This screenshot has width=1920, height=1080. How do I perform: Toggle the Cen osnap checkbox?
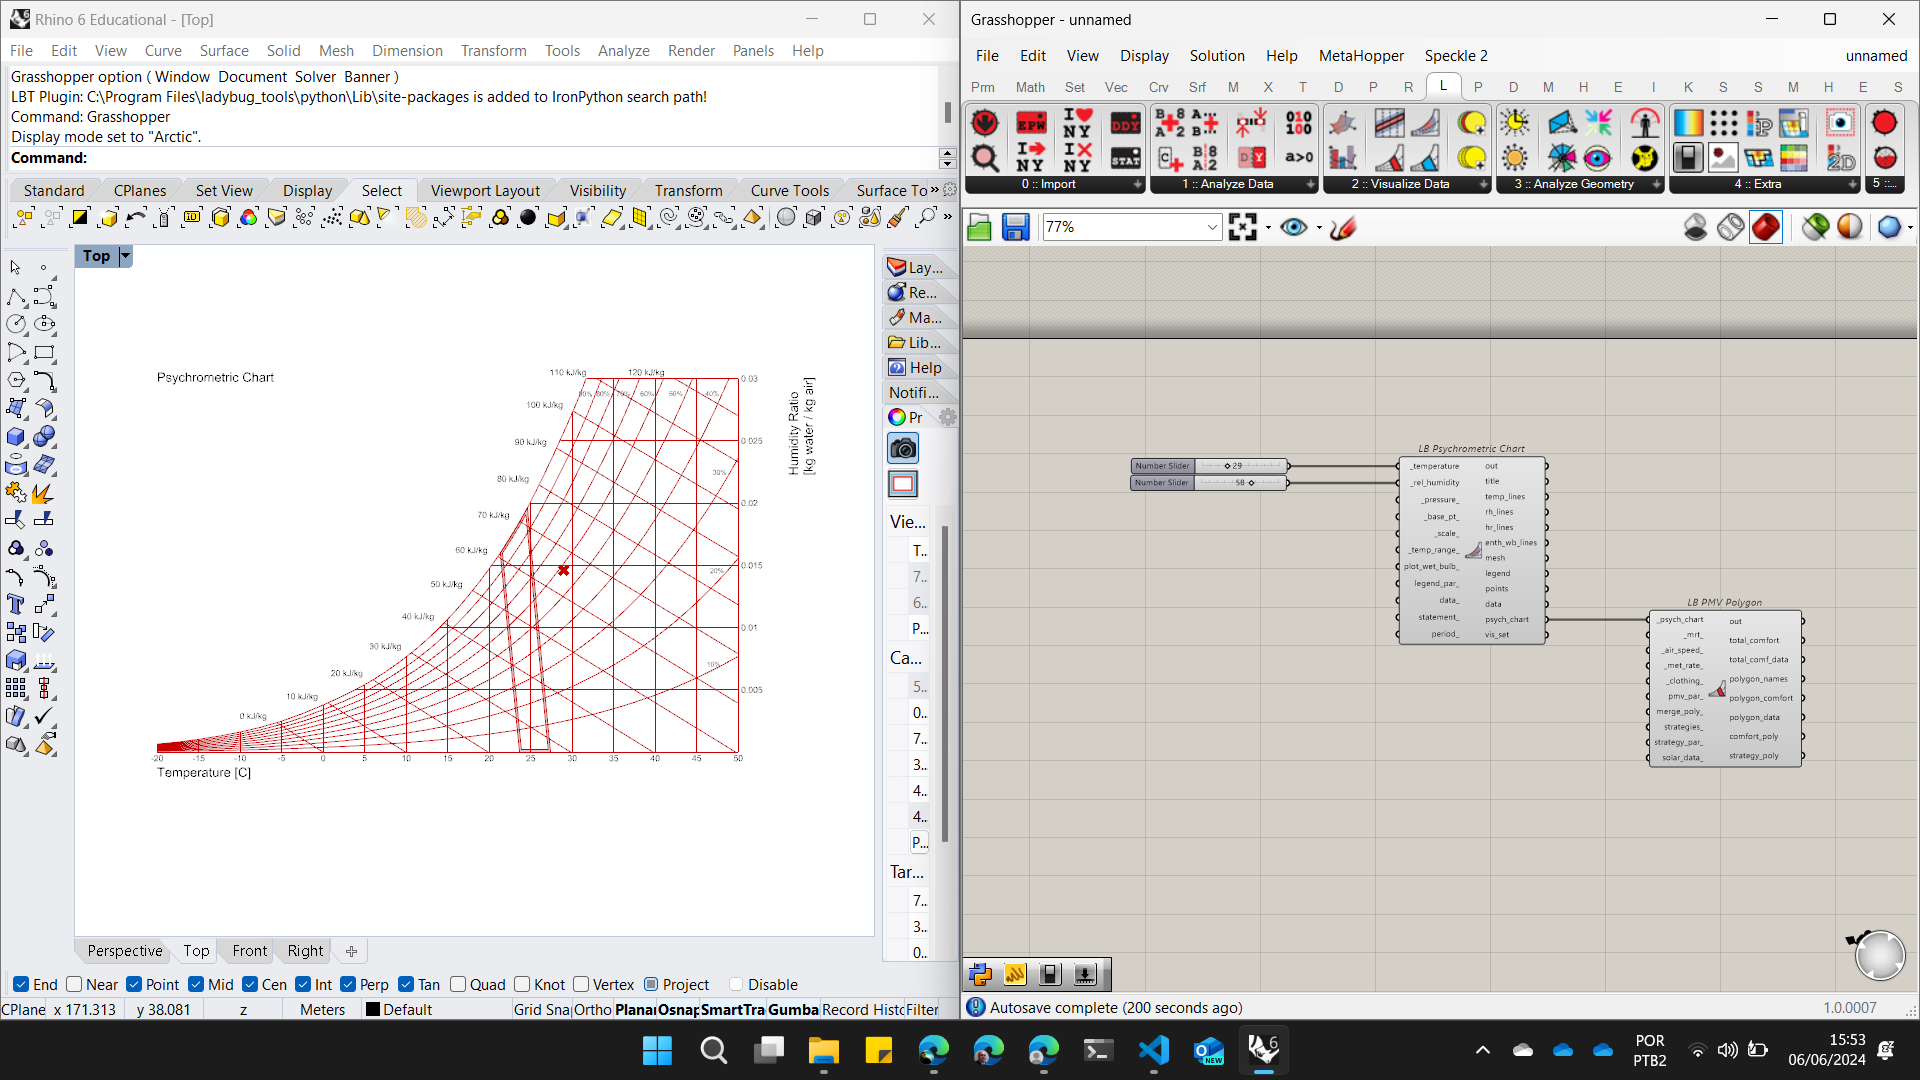click(x=250, y=984)
